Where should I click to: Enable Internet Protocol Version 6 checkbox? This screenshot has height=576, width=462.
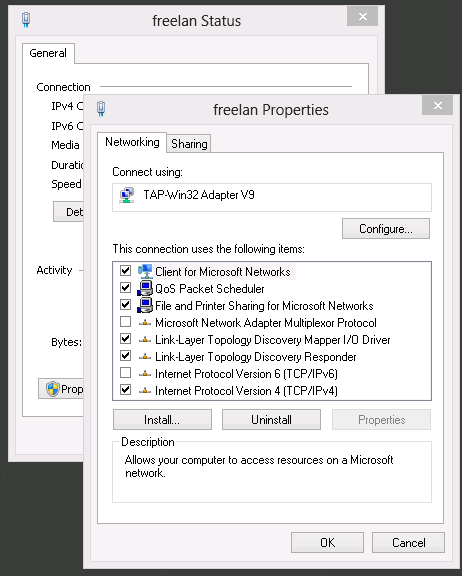(126, 373)
